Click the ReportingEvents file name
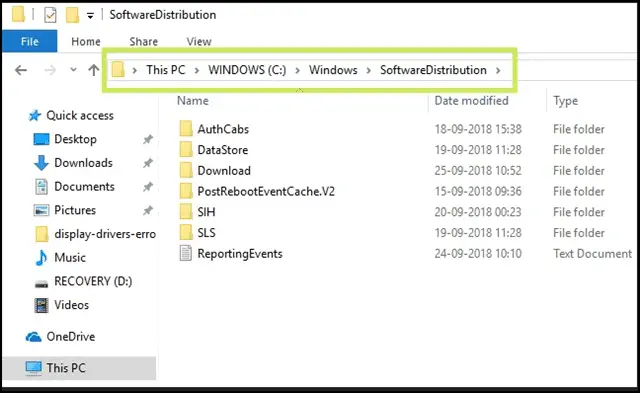This screenshot has height=393, width=640. click(240, 254)
